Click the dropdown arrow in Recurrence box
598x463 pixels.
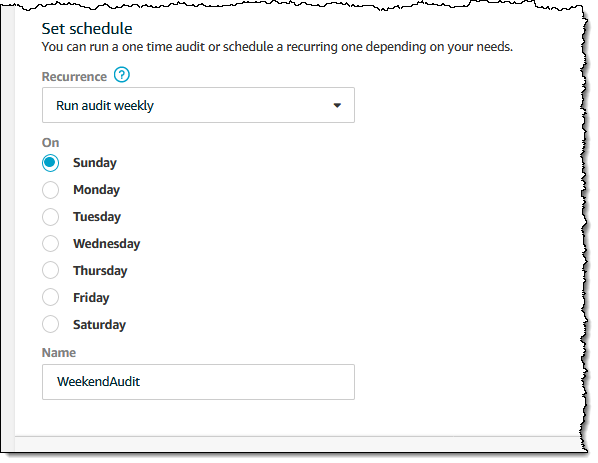point(337,105)
